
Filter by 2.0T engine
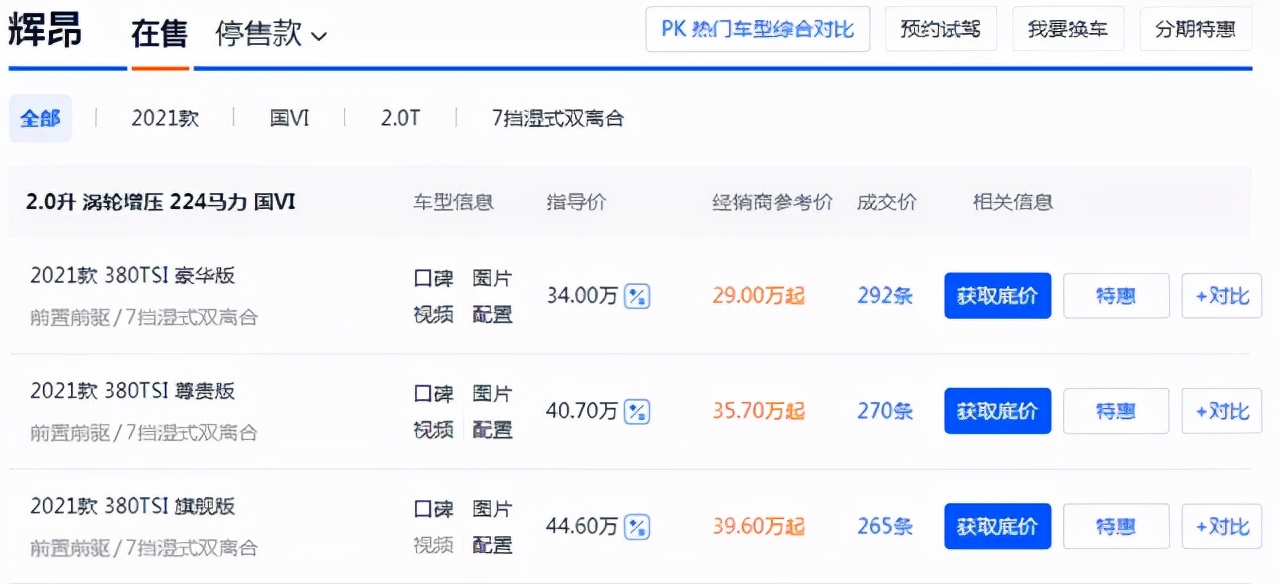pyautogui.click(x=400, y=118)
